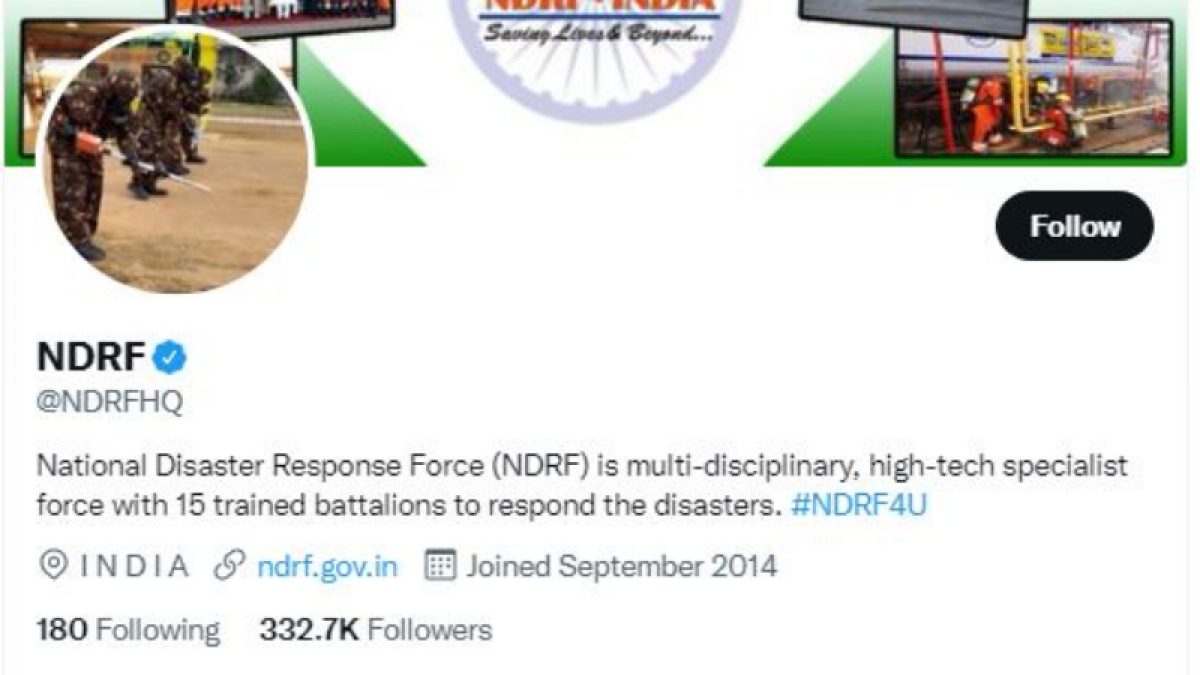View the 332.7K Followers list
The height and width of the screenshot is (675, 1200).
point(376,630)
